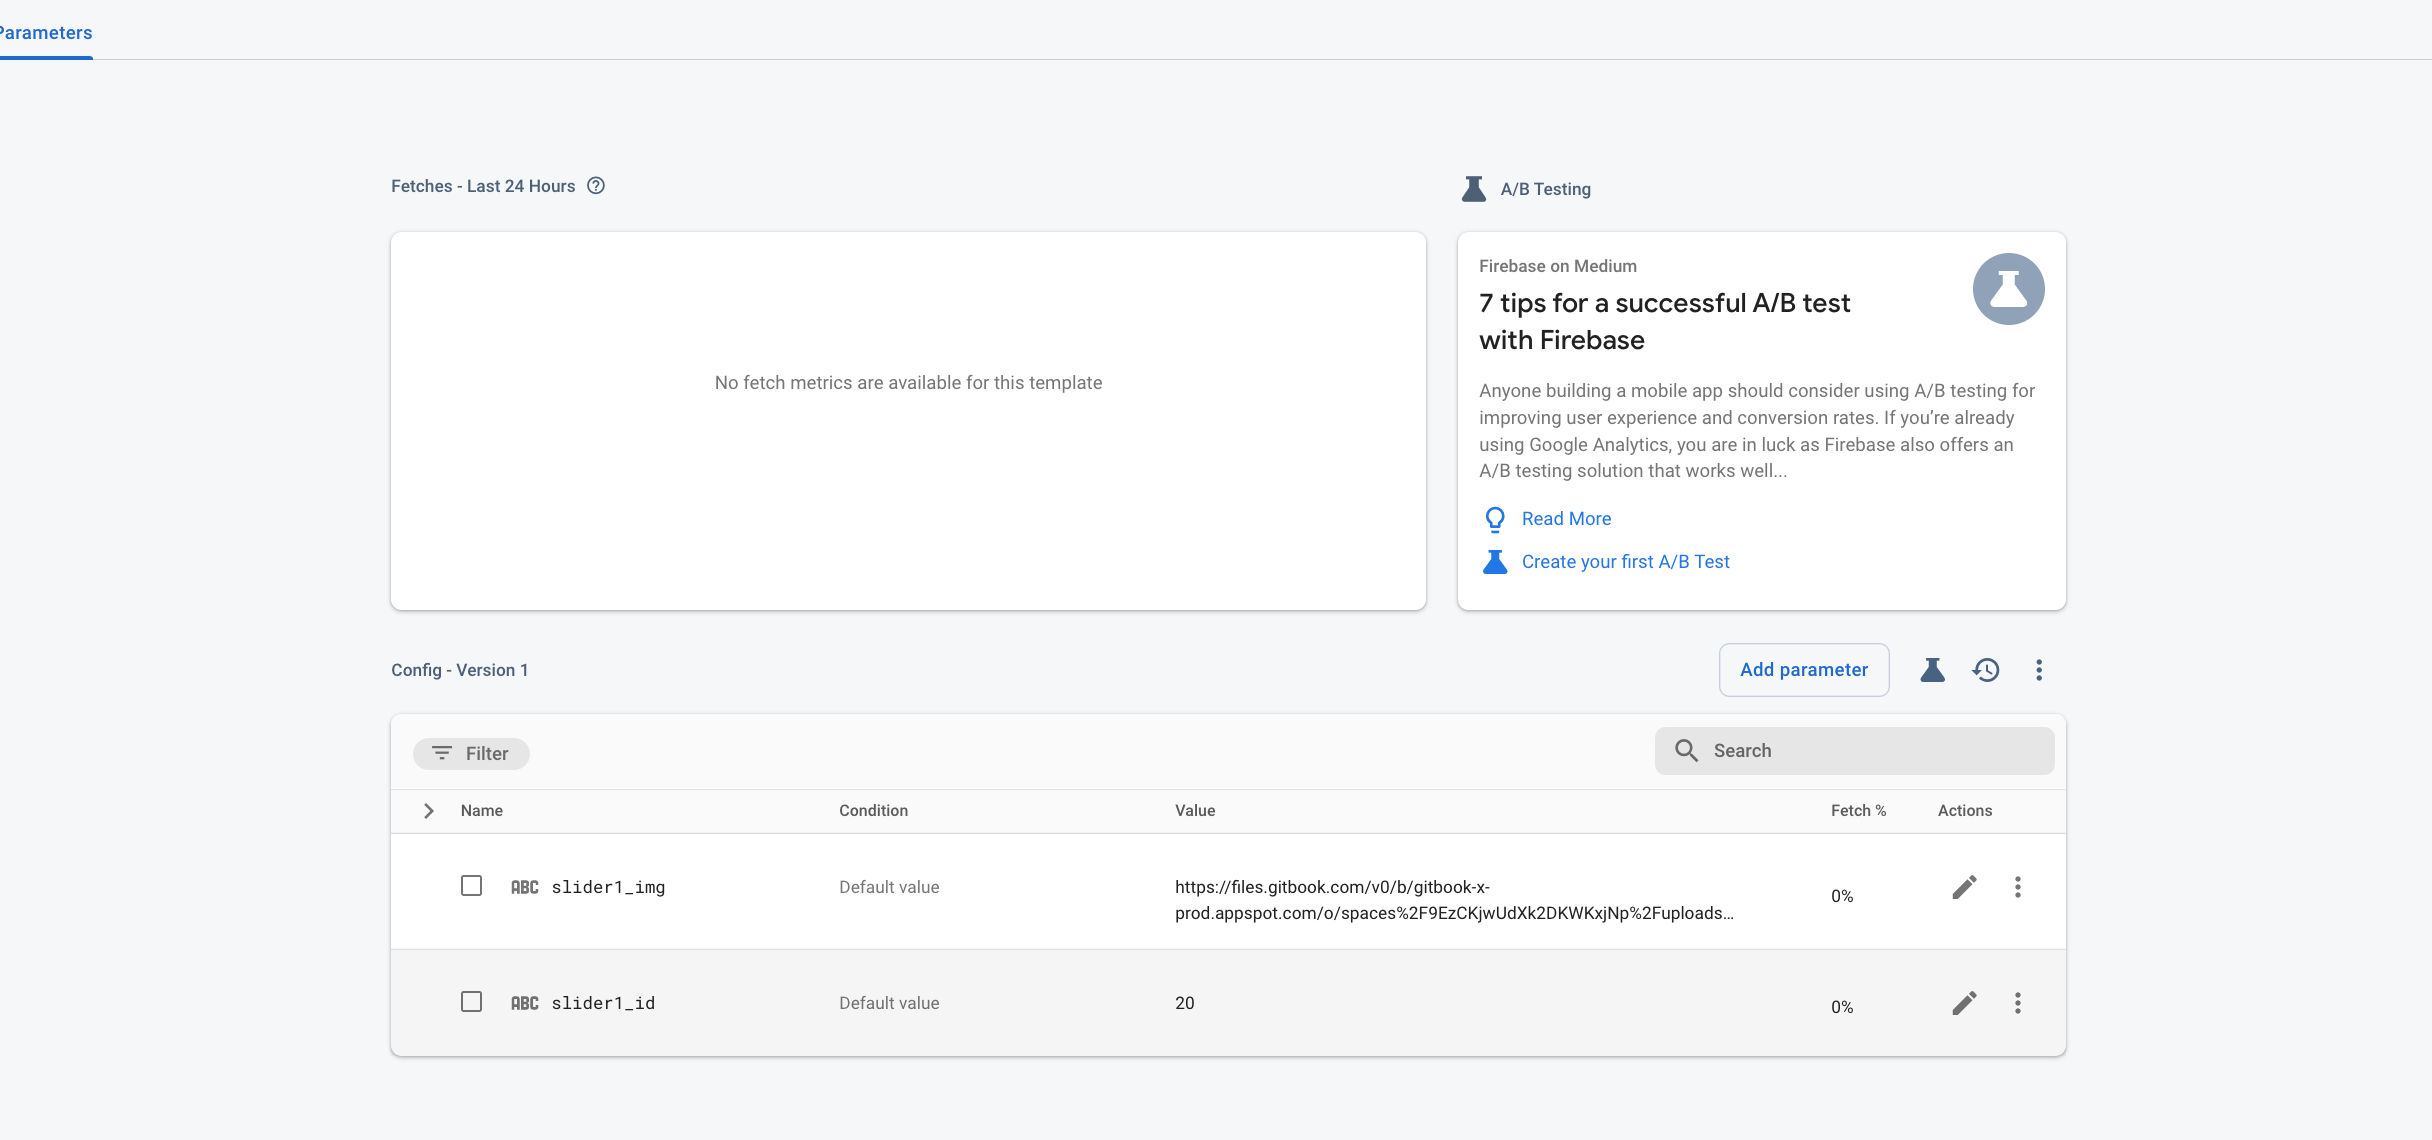The width and height of the screenshot is (2432, 1140).
Task: Edit the slider1_img parameter with pencil icon
Action: 1964,887
